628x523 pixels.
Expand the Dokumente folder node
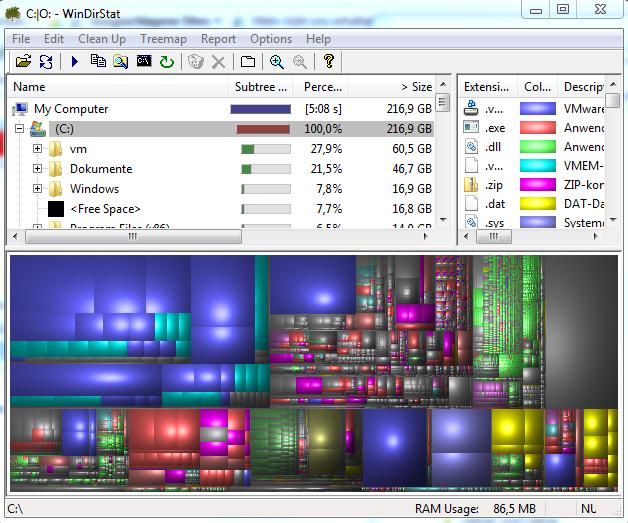click(x=37, y=168)
